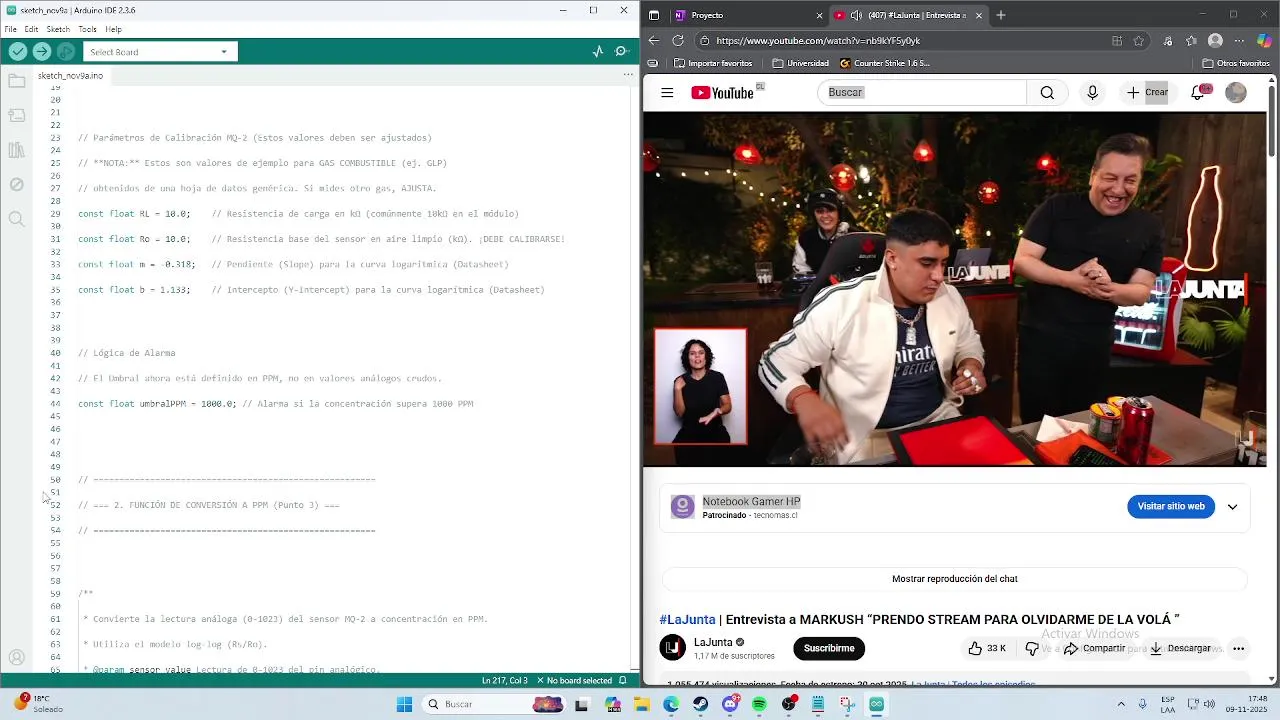Open the Universidad bookmarks folder
The height and width of the screenshot is (720, 1280).
(x=799, y=63)
